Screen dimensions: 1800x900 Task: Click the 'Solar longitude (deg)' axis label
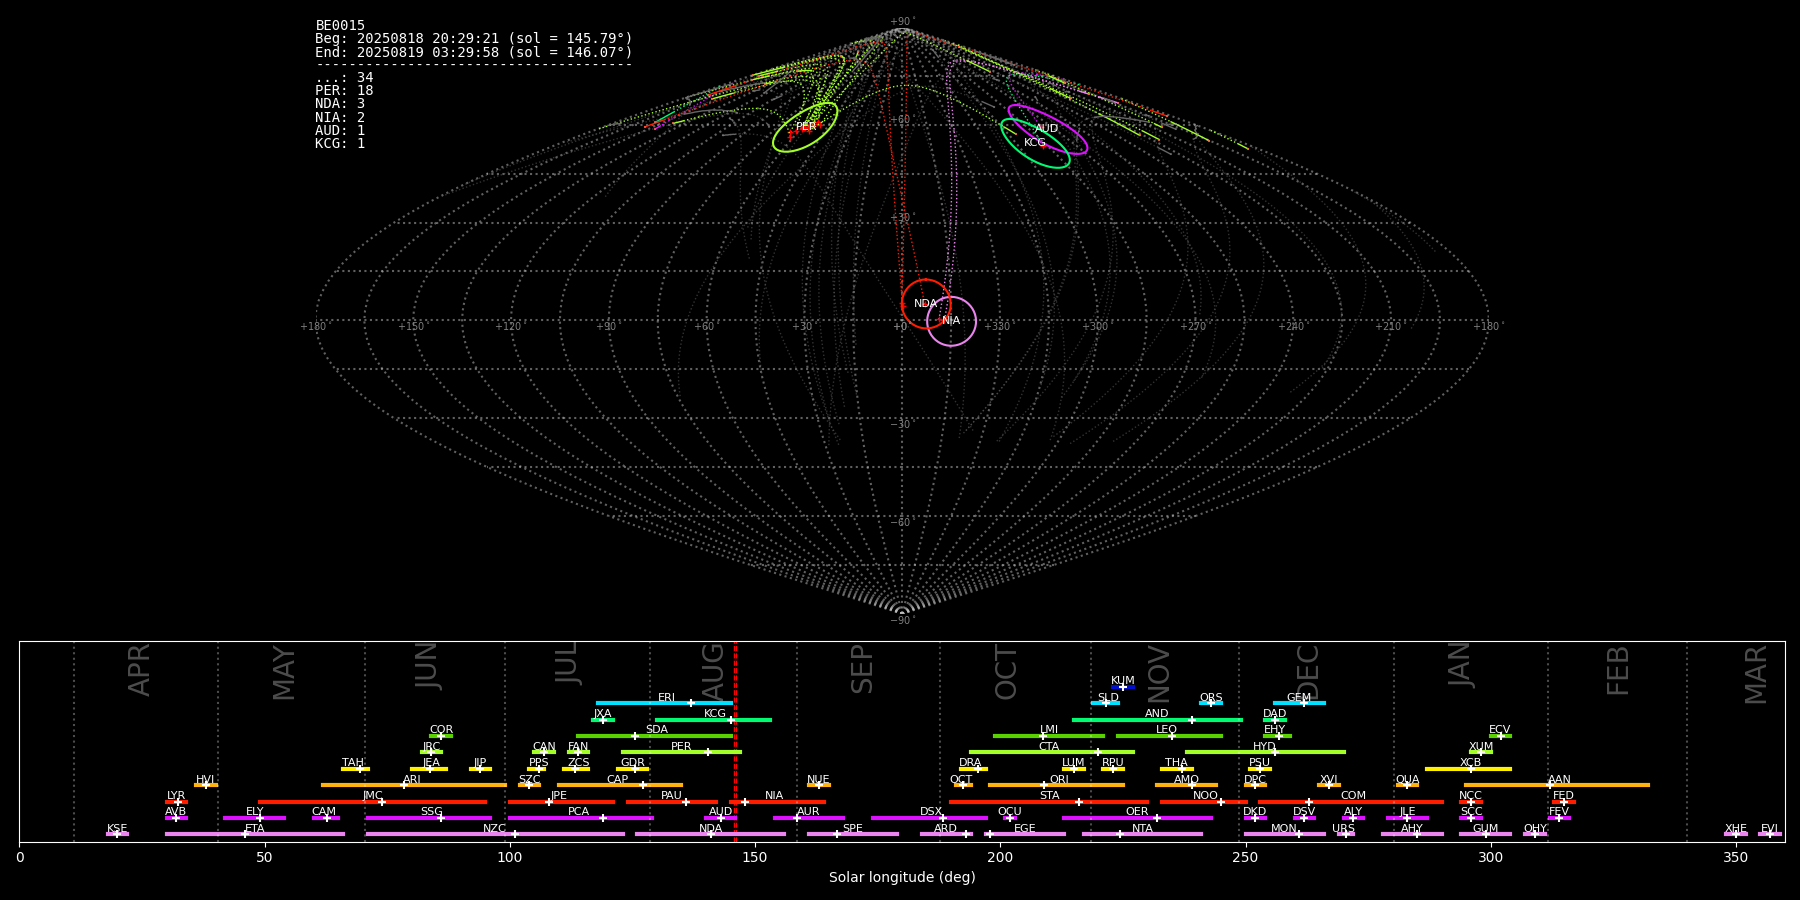click(x=902, y=877)
